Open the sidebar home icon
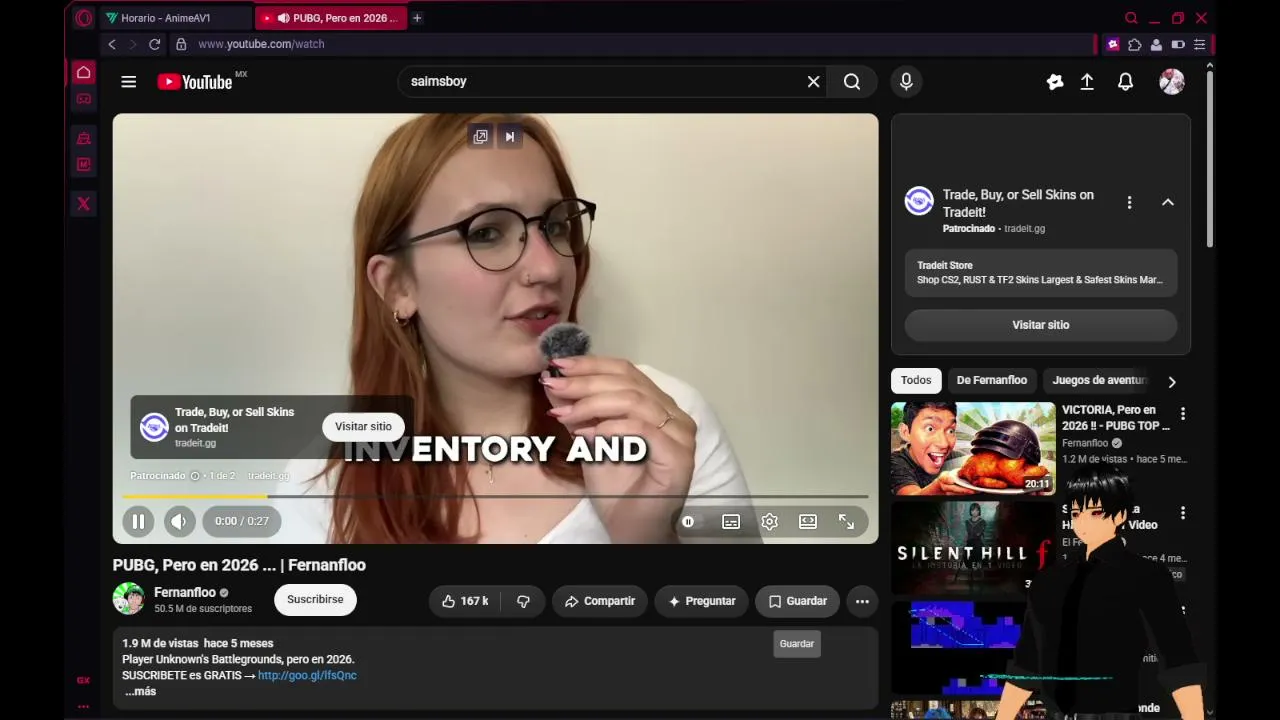 click(84, 72)
